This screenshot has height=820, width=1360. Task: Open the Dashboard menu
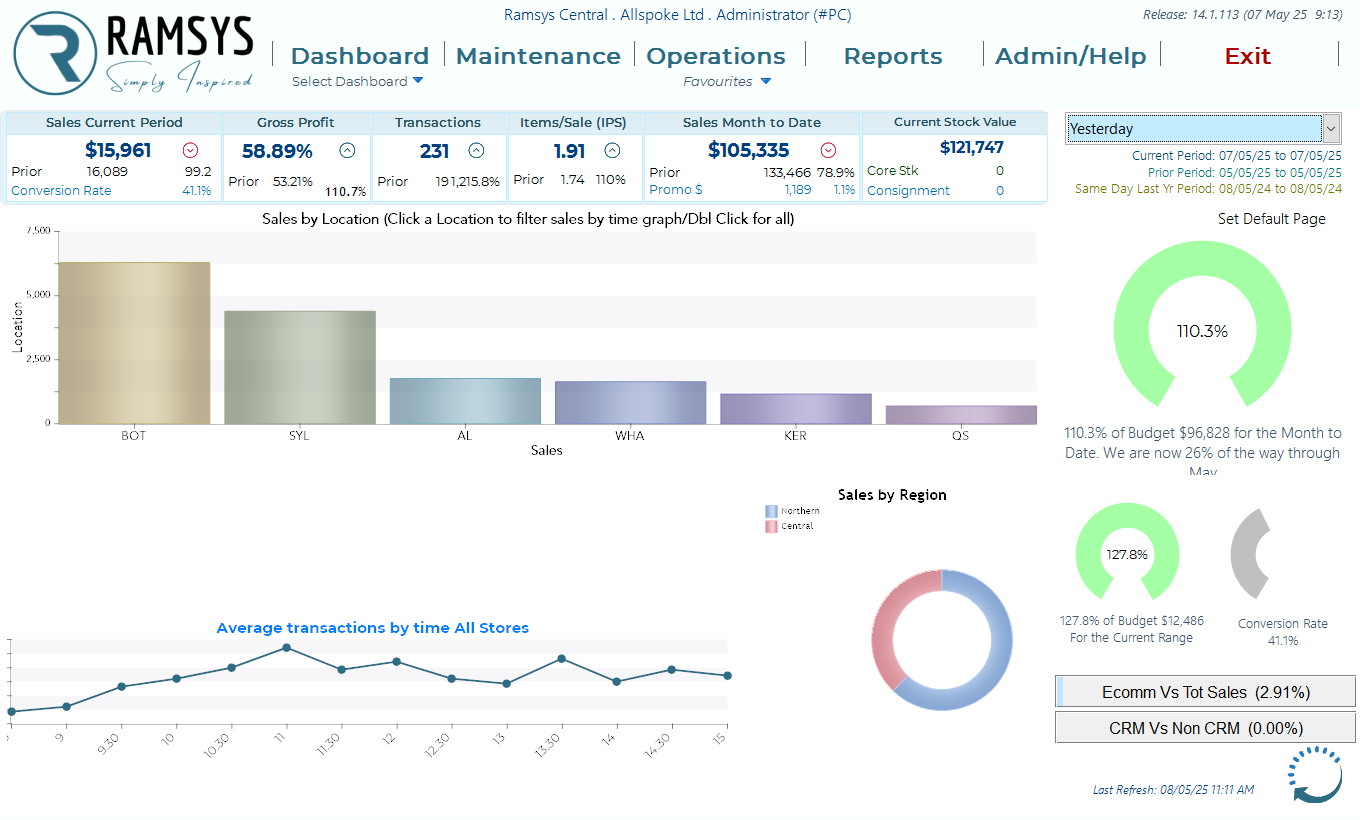pyautogui.click(x=360, y=56)
